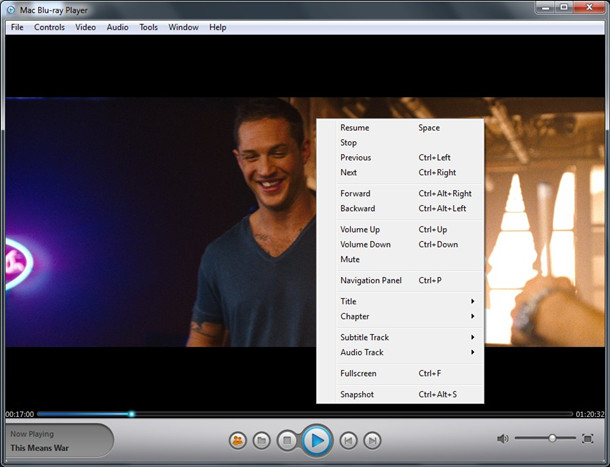Take a Snapshot from the context menu
The width and height of the screenshot is (610, 467).
coord(400,394)
